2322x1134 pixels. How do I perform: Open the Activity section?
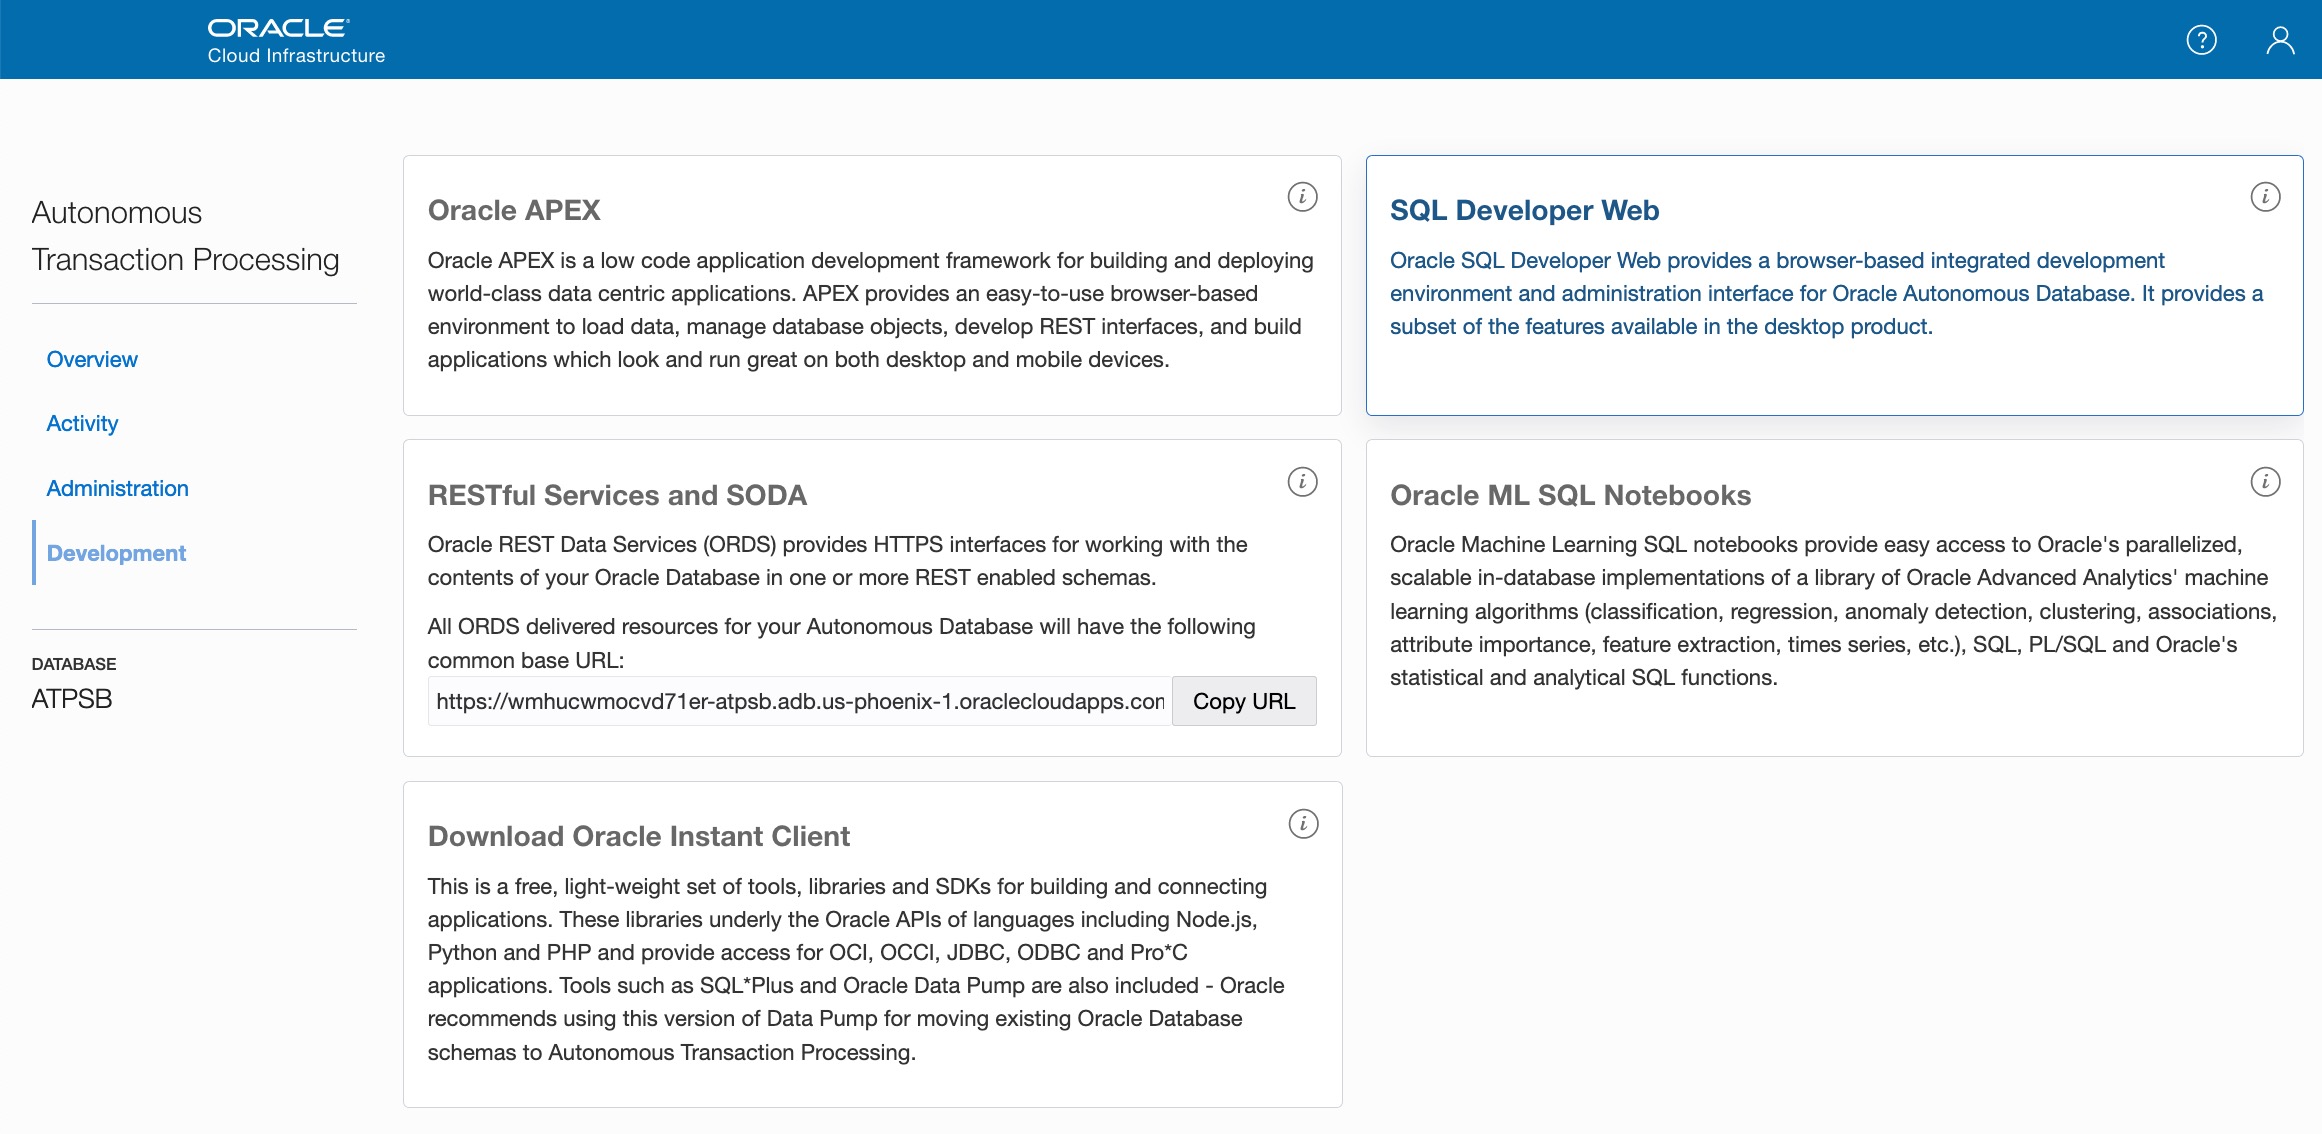pyautogui.click(x=82, y=423)
